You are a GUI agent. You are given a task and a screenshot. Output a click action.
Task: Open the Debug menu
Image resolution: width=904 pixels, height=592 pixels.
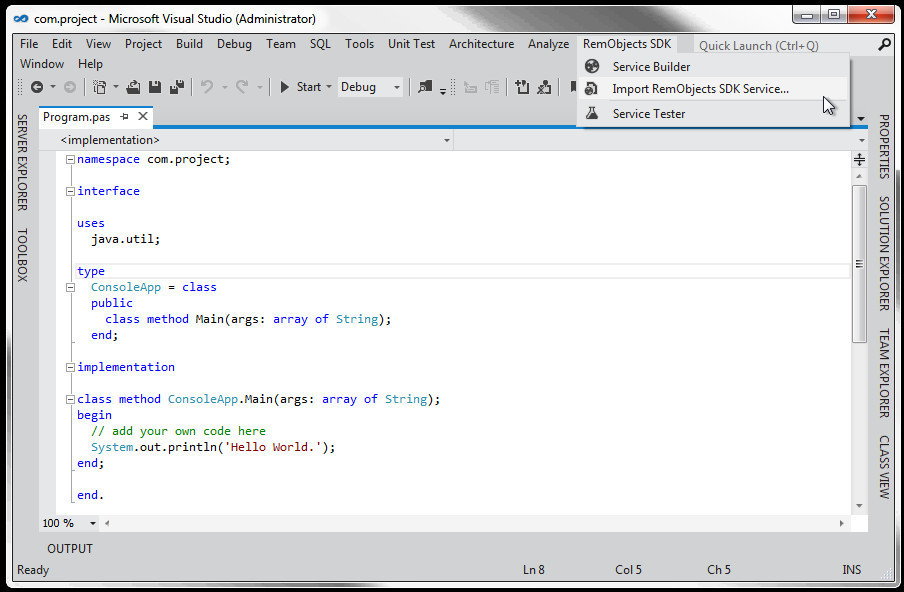click(234, 44)
